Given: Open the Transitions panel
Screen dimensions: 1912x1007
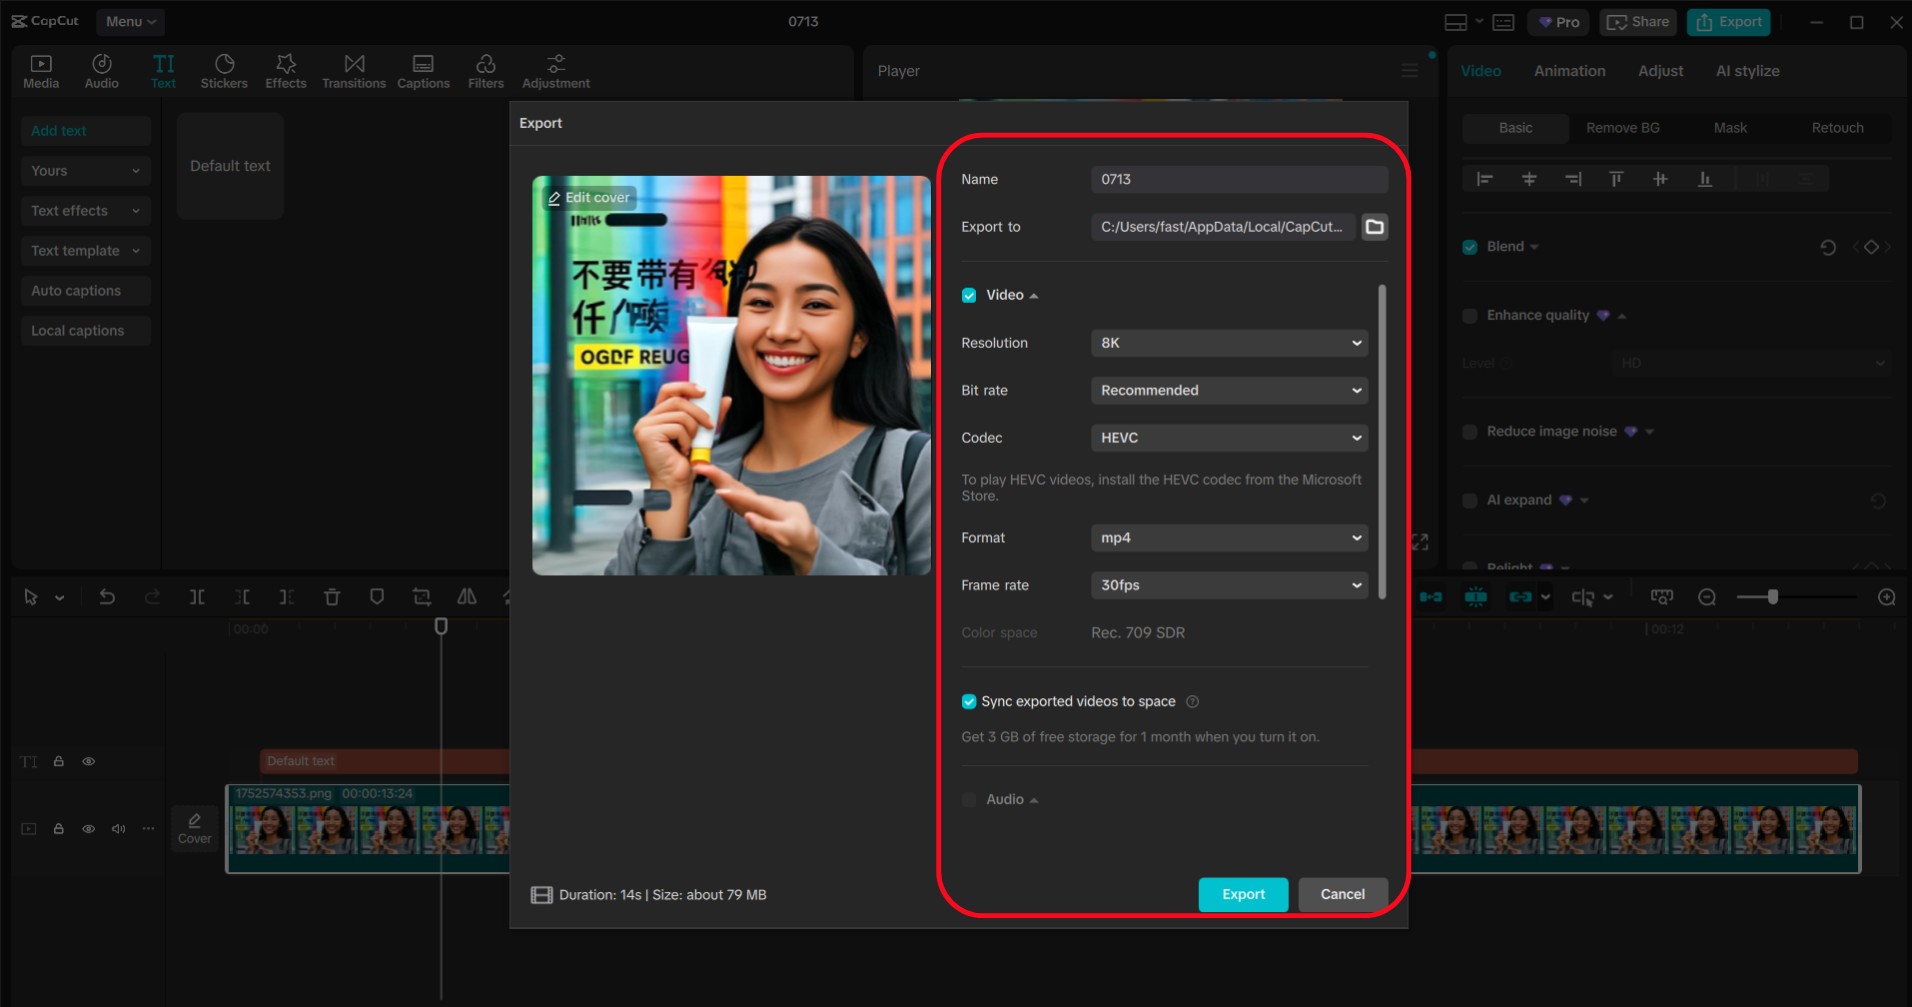Looking at the screenshot, I should coord(354,71).
